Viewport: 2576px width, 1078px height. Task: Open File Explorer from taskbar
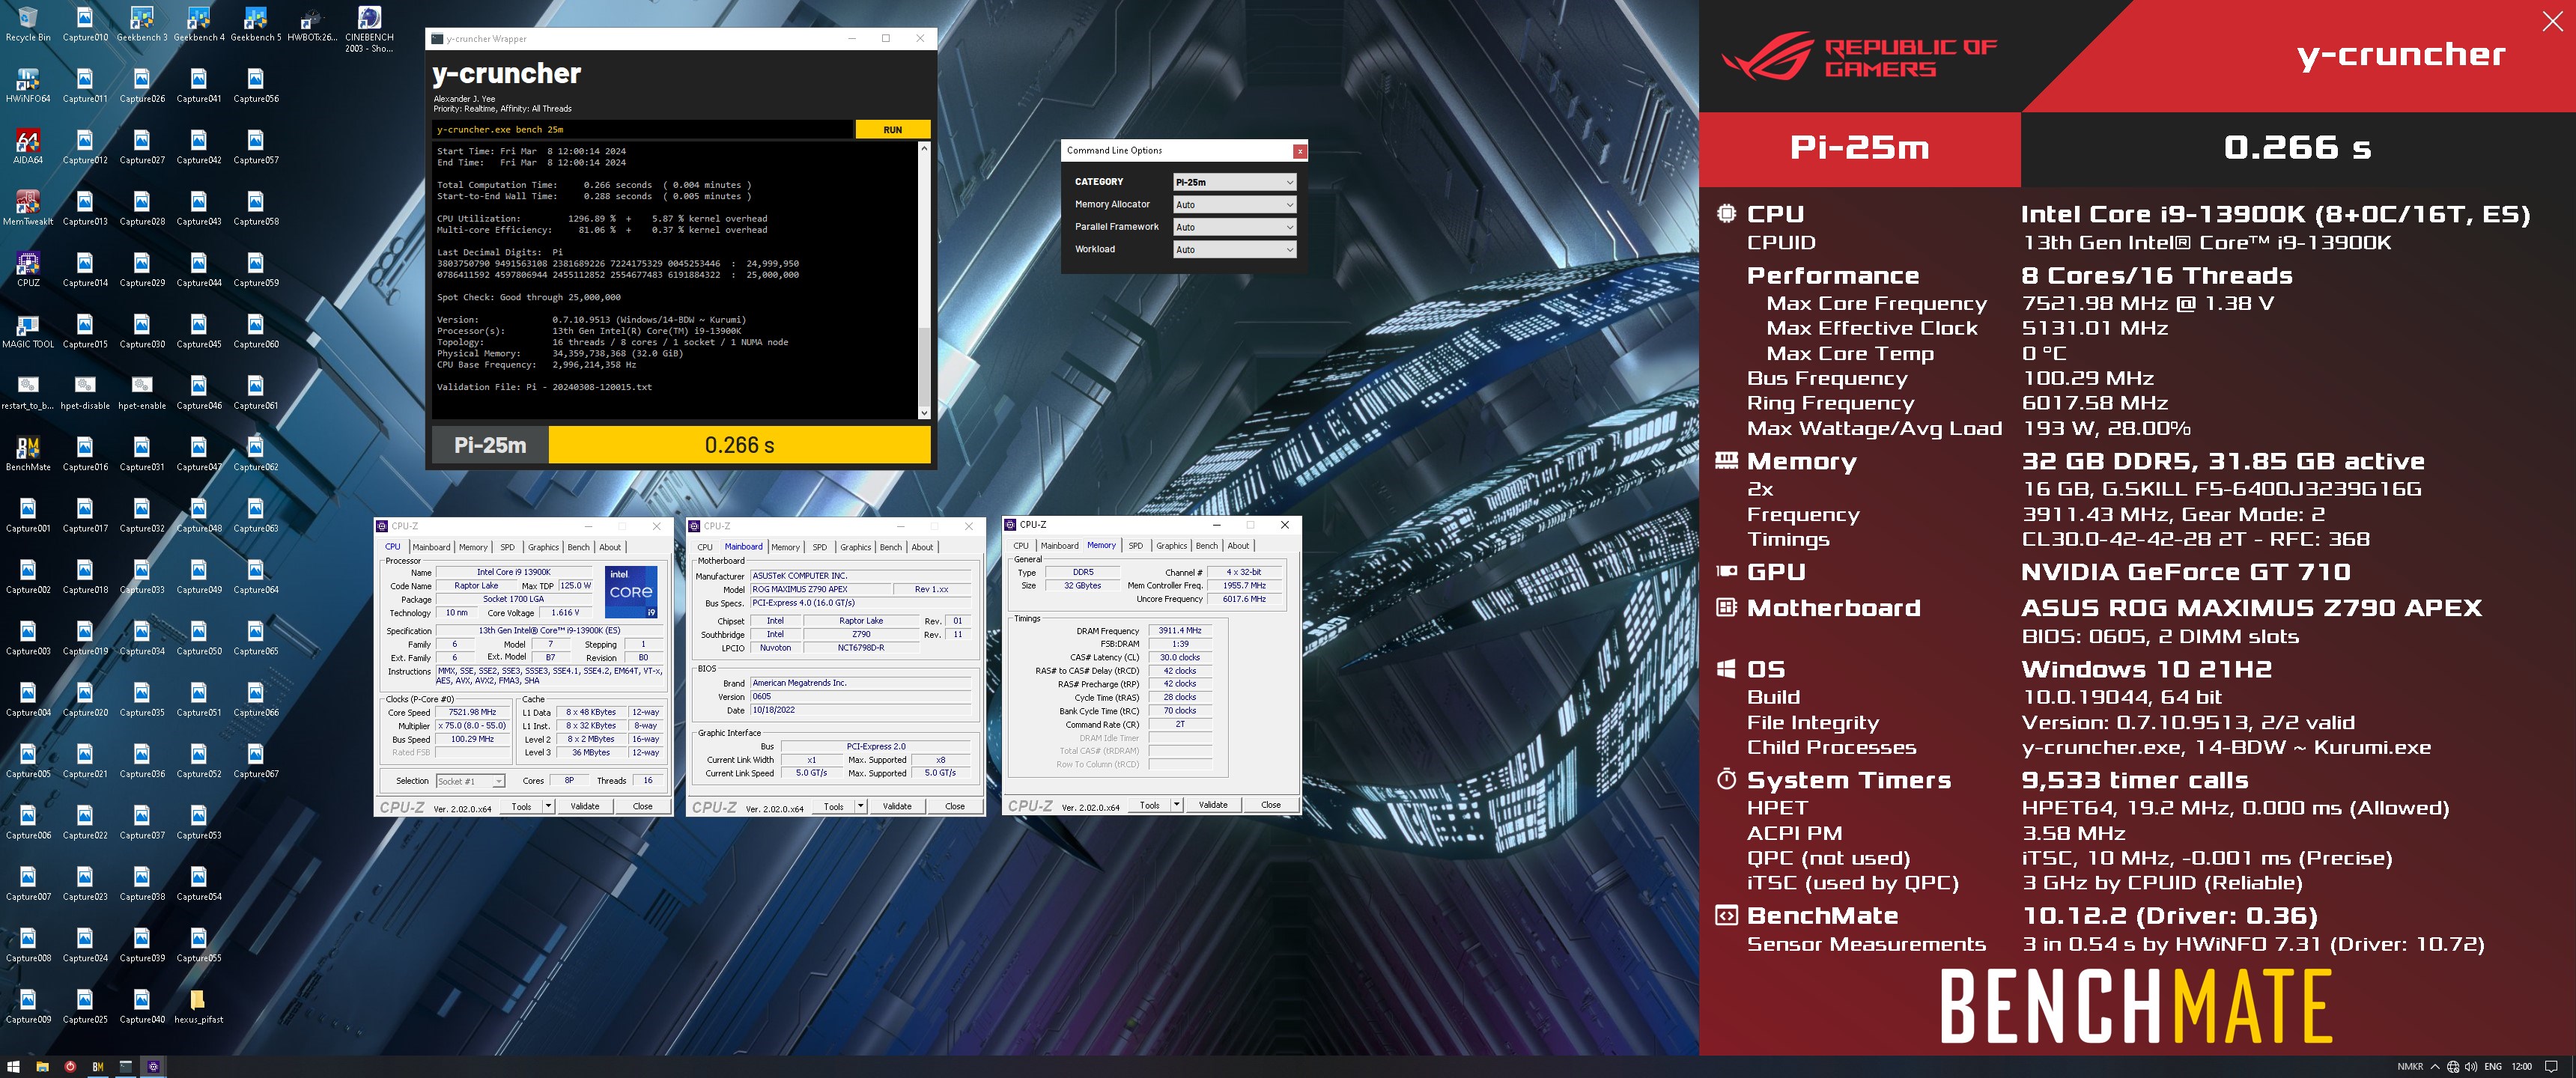tap(42, 1066)
